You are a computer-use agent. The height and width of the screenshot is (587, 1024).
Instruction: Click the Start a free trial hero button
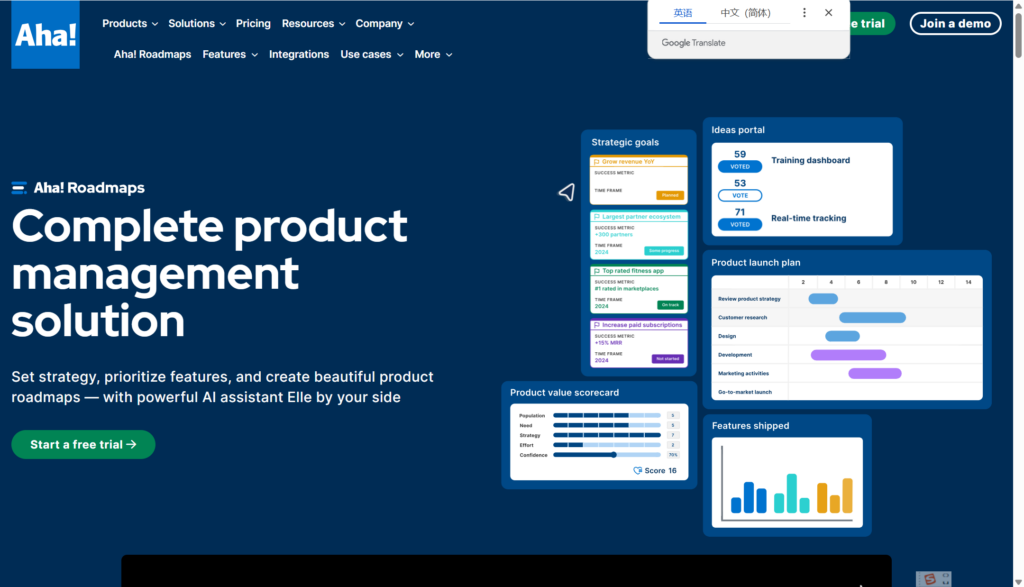tap(83, 444)
